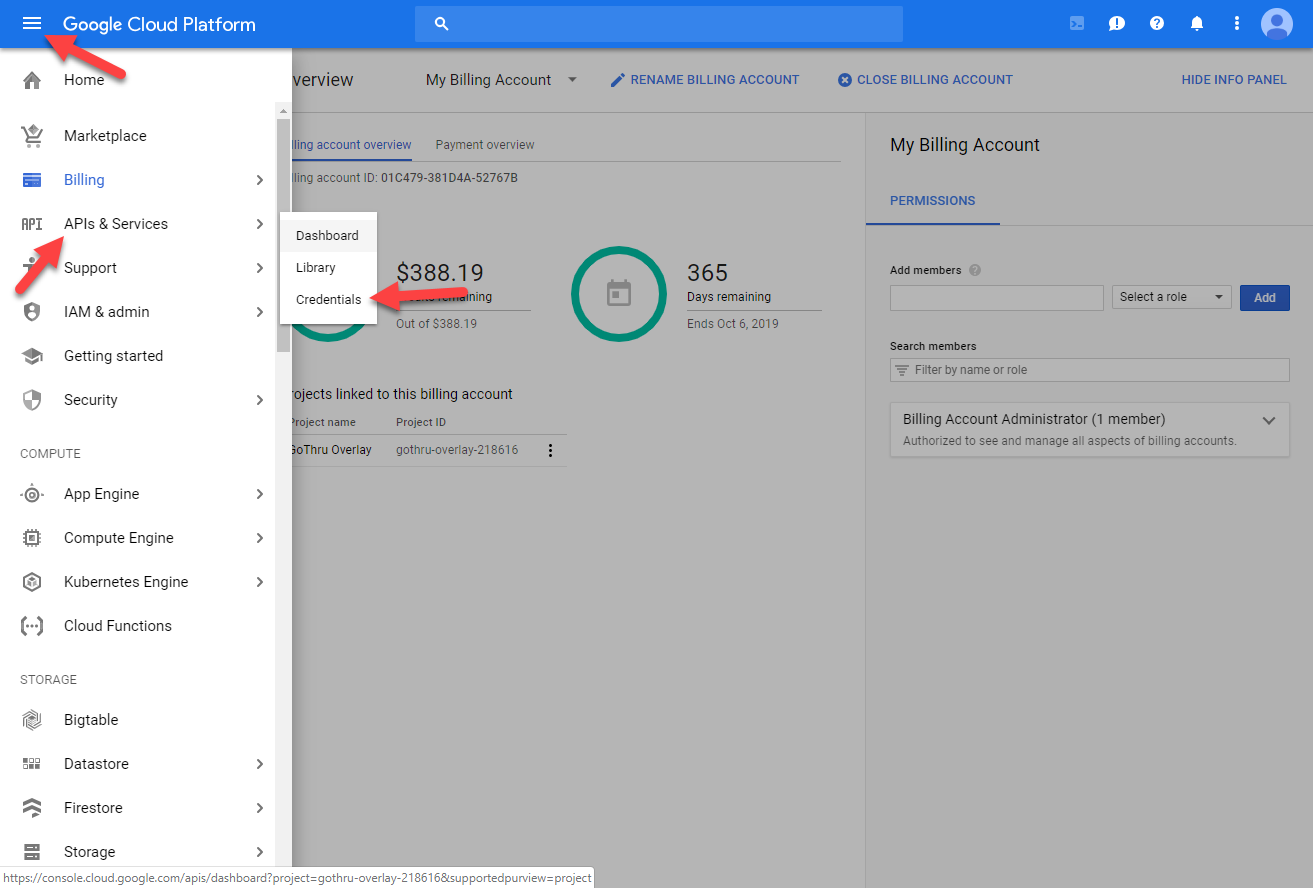The height and width of the screenshot is (888, 1313).
Task: Click the Cloud Shell terminal icon
Action: click(x=1076, y=22)
